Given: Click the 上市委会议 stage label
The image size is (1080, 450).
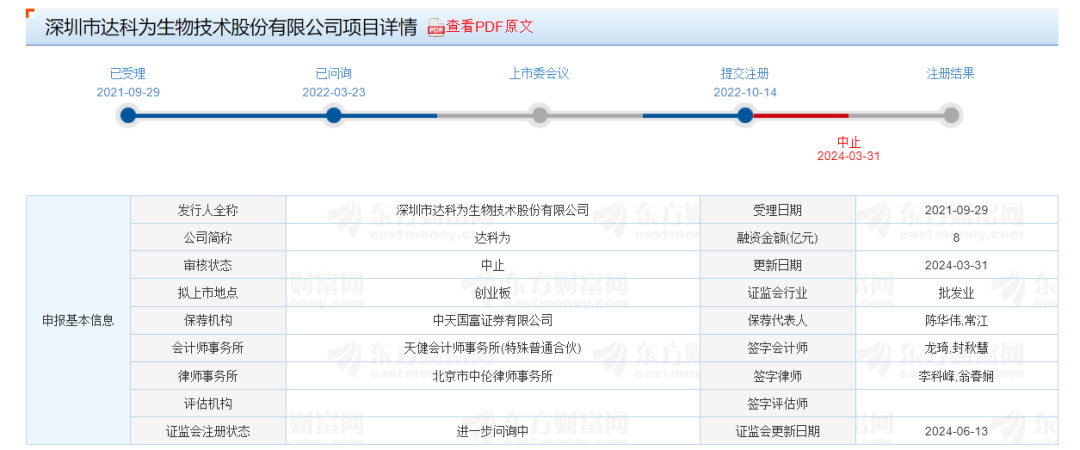Looking at the screenshot, I should (x=539, y=74).
